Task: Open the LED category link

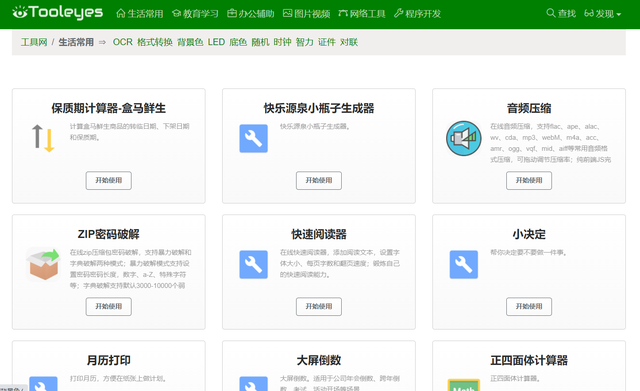Action: pos(216,42)
